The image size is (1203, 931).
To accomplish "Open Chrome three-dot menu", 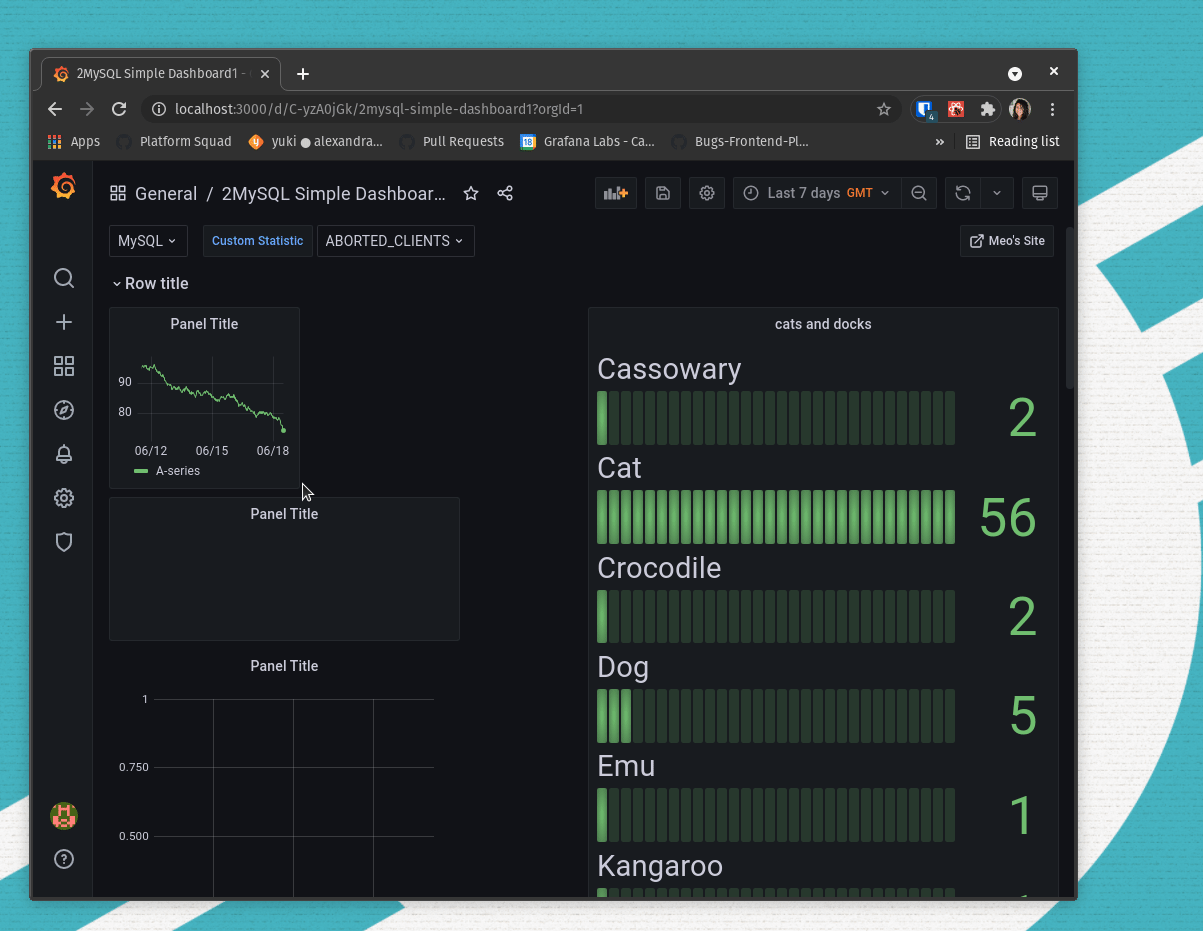I will 1052,109.
